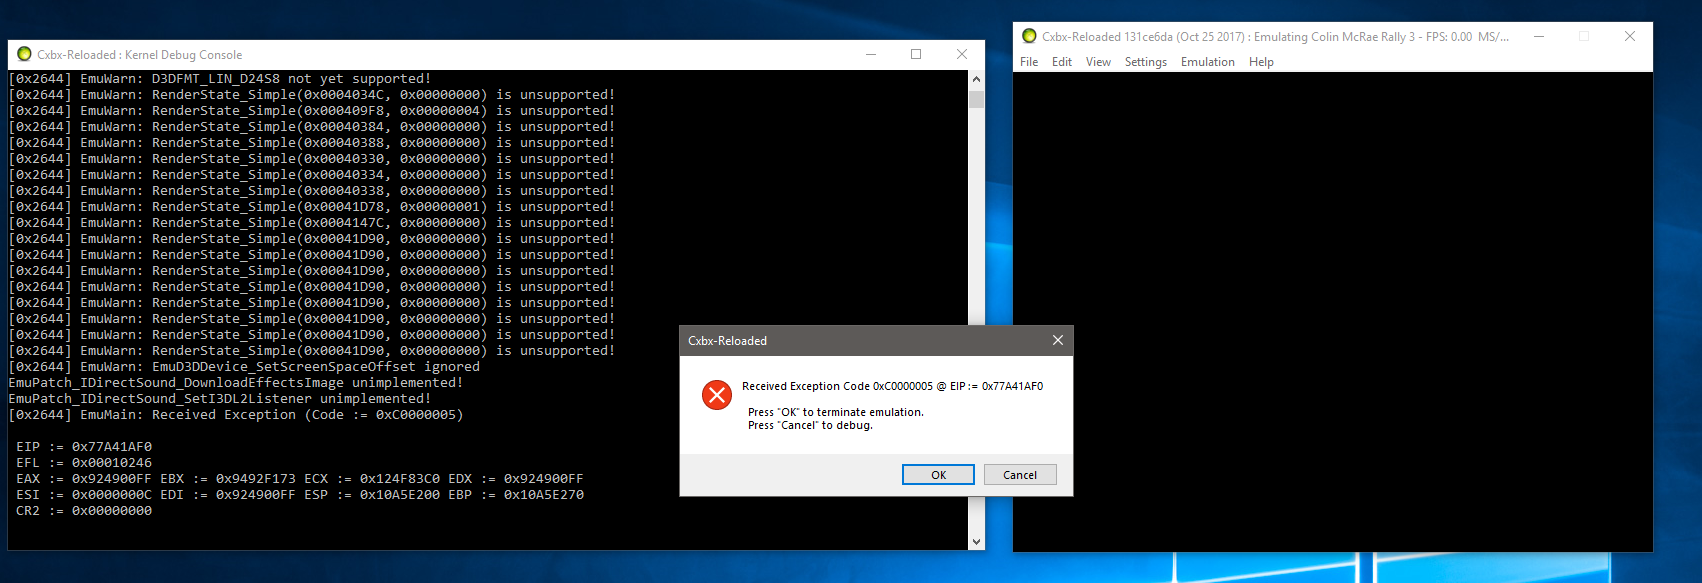
Task: Click the RenderState_Simple(0x0004034C line
Action: [x=312, y=94]
